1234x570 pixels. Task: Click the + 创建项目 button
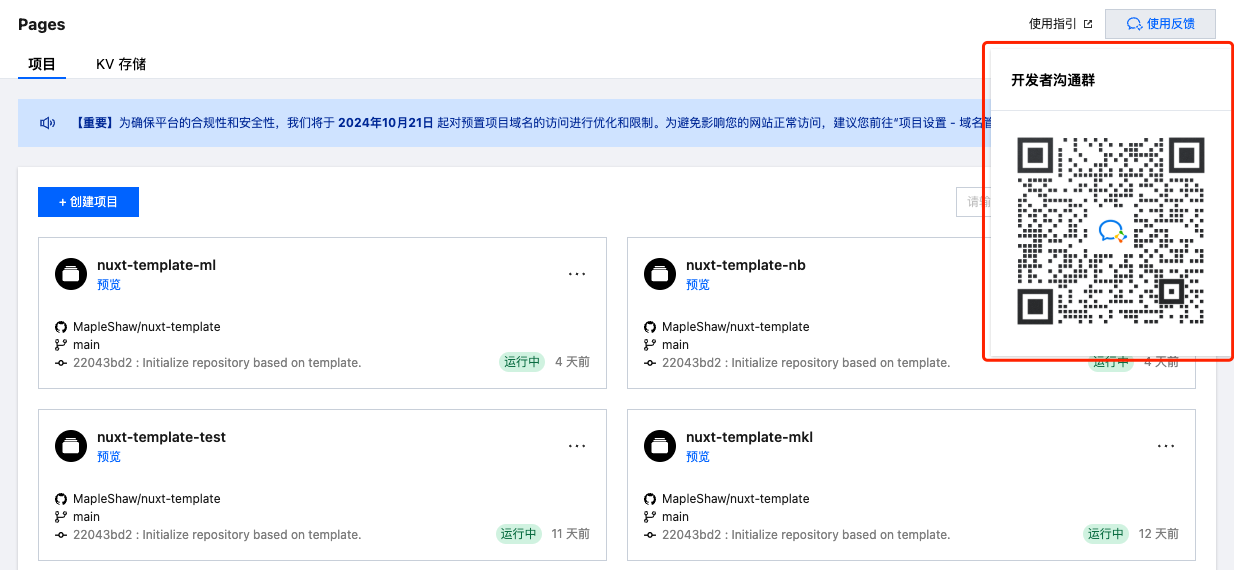[x=88, y=202]
